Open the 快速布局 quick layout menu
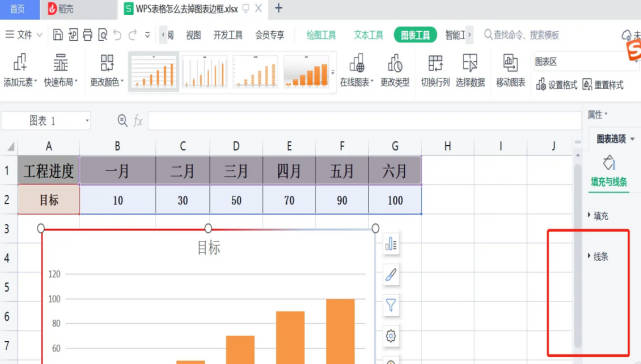 61,70
